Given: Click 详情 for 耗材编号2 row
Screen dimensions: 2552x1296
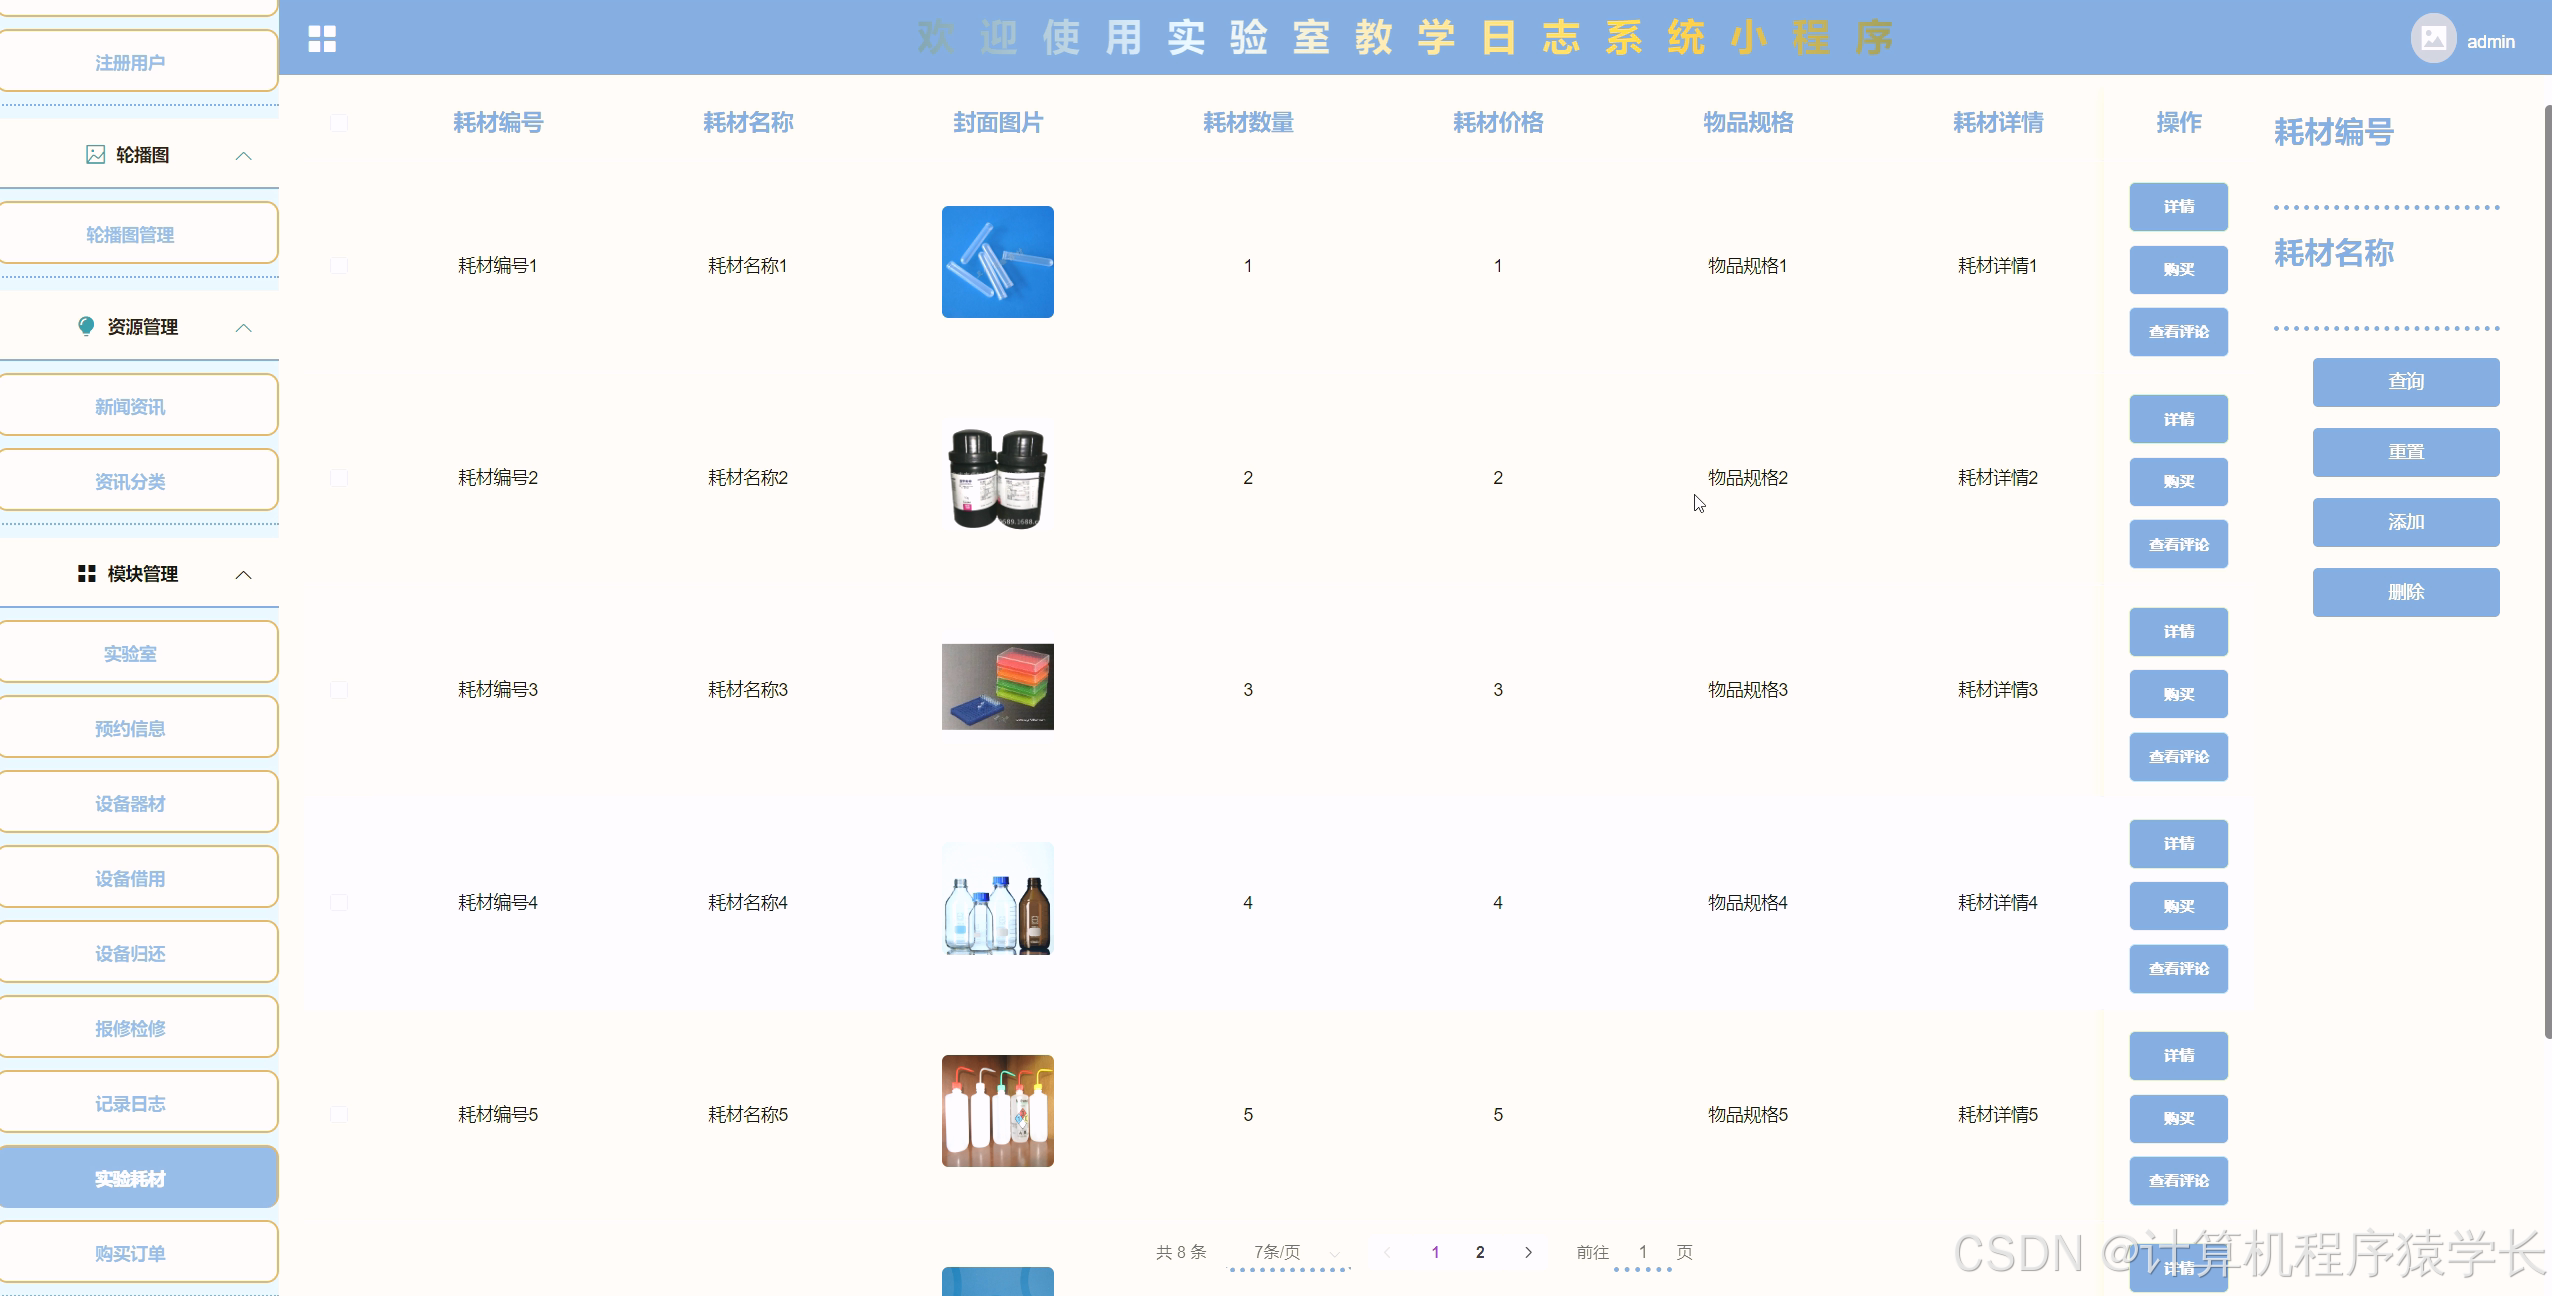Looking at the screenshot, I should [2179, 419].
